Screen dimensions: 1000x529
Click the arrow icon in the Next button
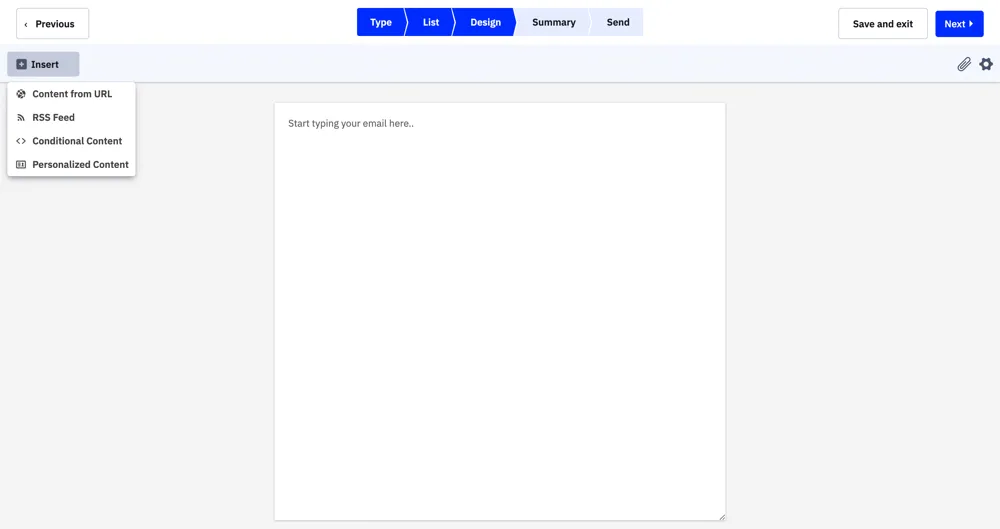(971, 24)
